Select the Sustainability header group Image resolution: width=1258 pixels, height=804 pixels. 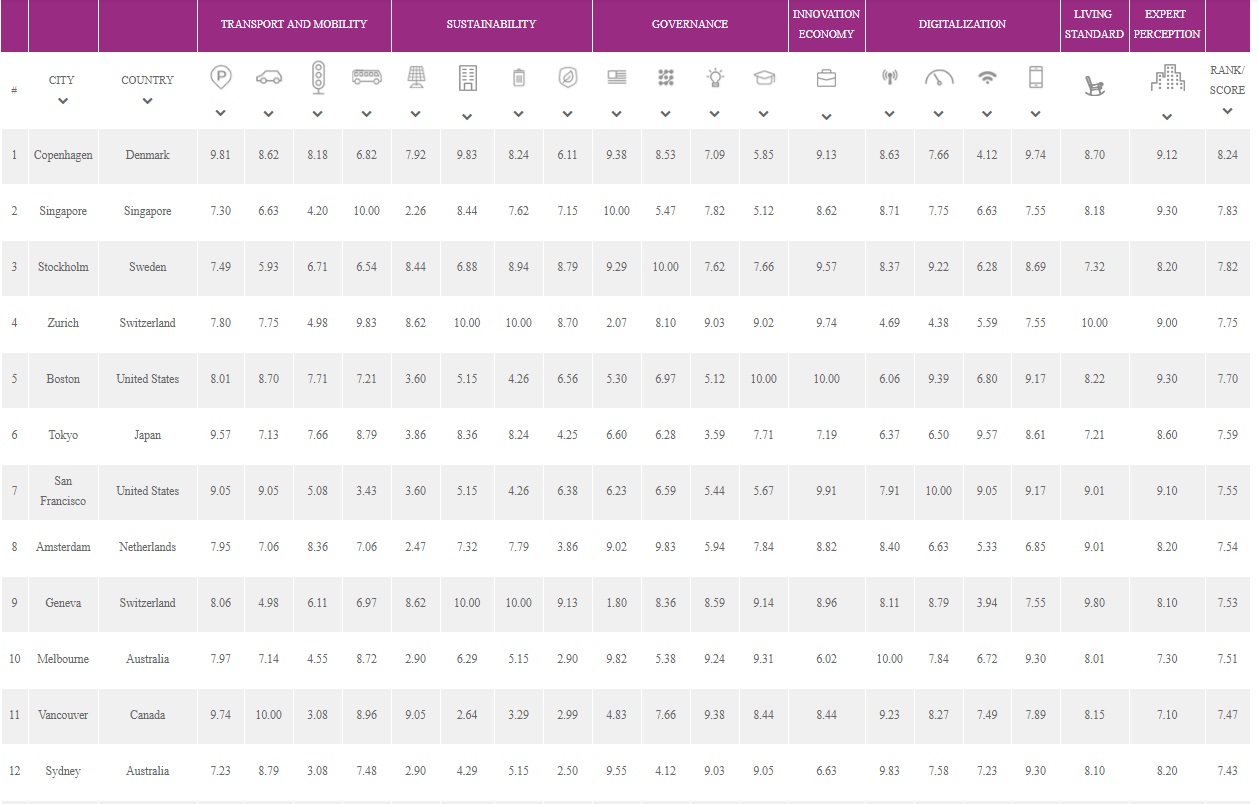(491, 24)
